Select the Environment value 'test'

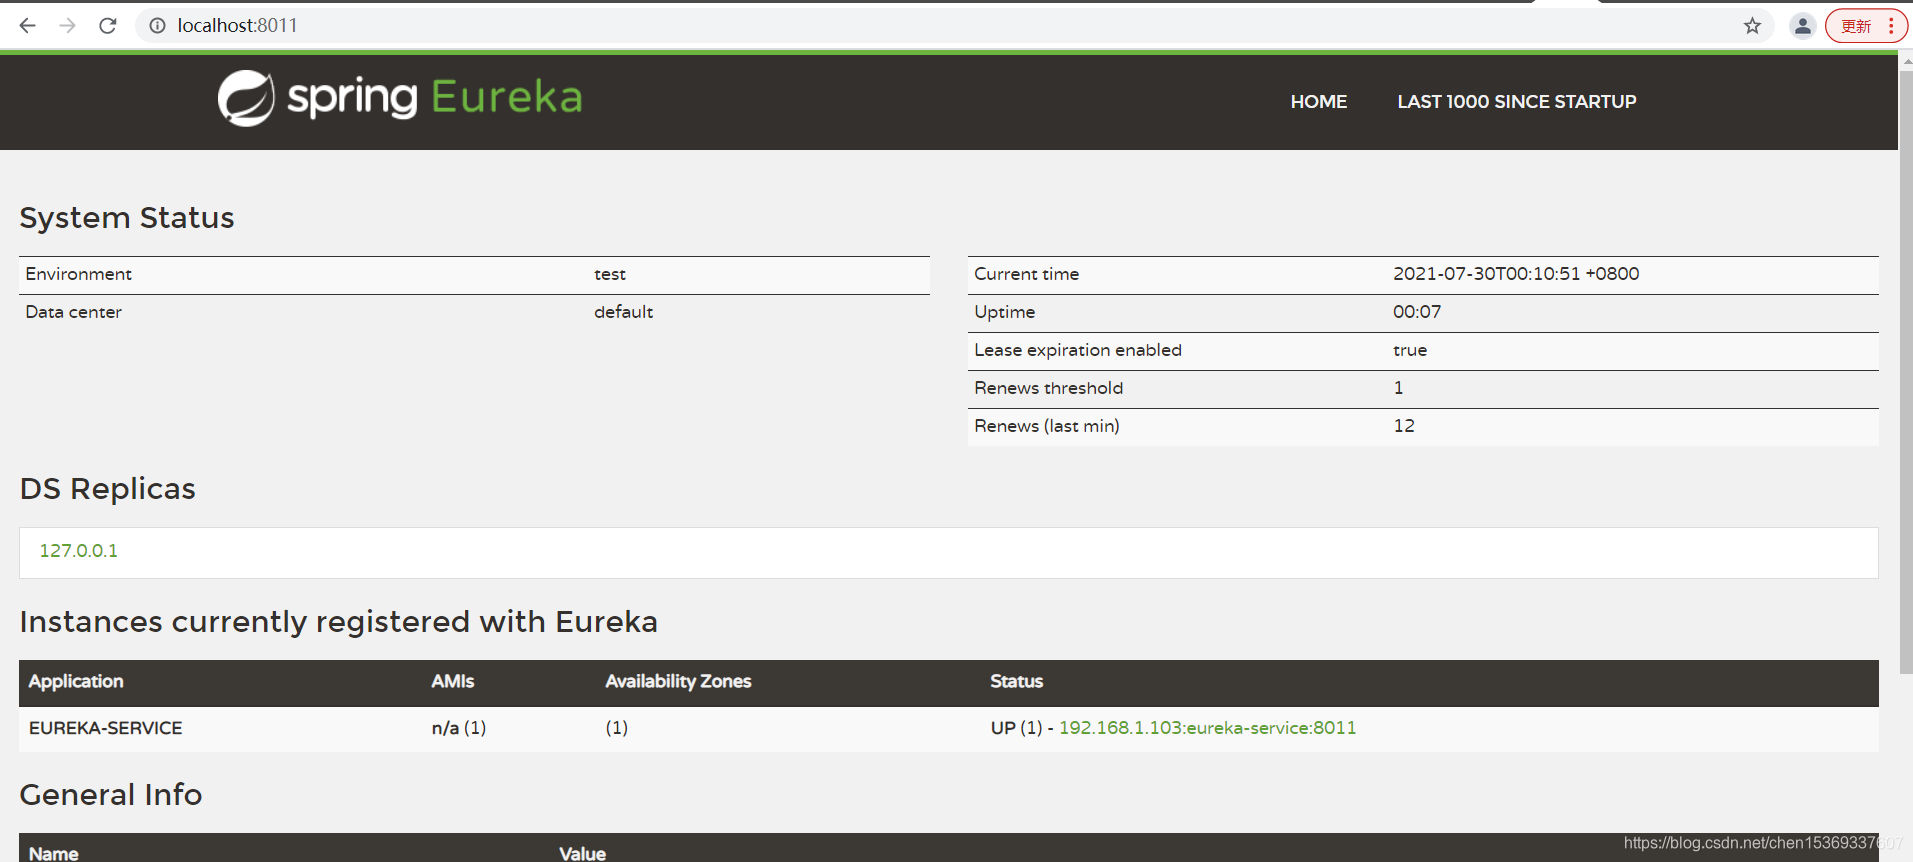pos(609,274)
